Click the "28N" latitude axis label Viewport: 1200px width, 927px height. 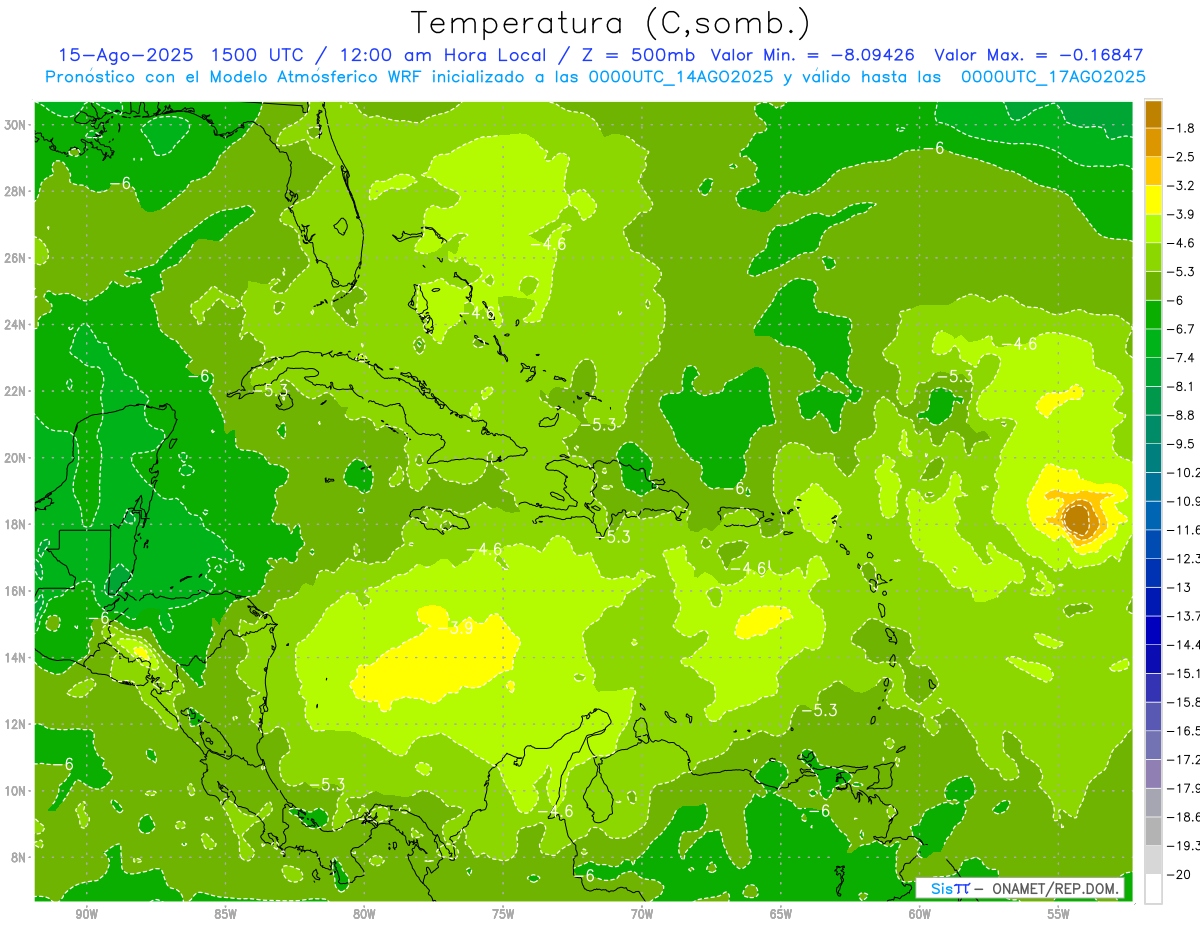click(x=16, y=191)
